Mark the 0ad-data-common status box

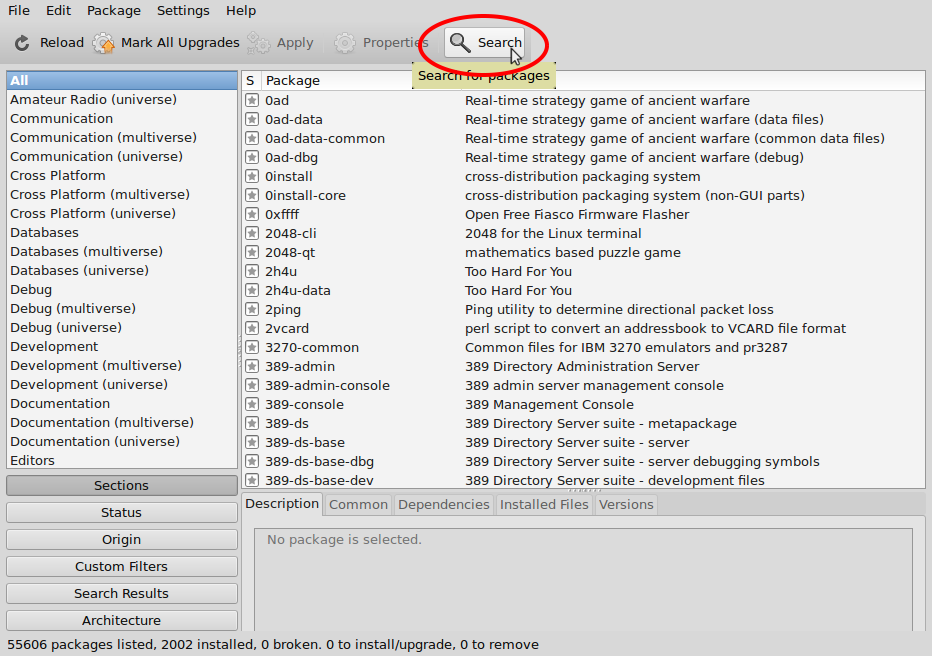[x=252, y=138]
